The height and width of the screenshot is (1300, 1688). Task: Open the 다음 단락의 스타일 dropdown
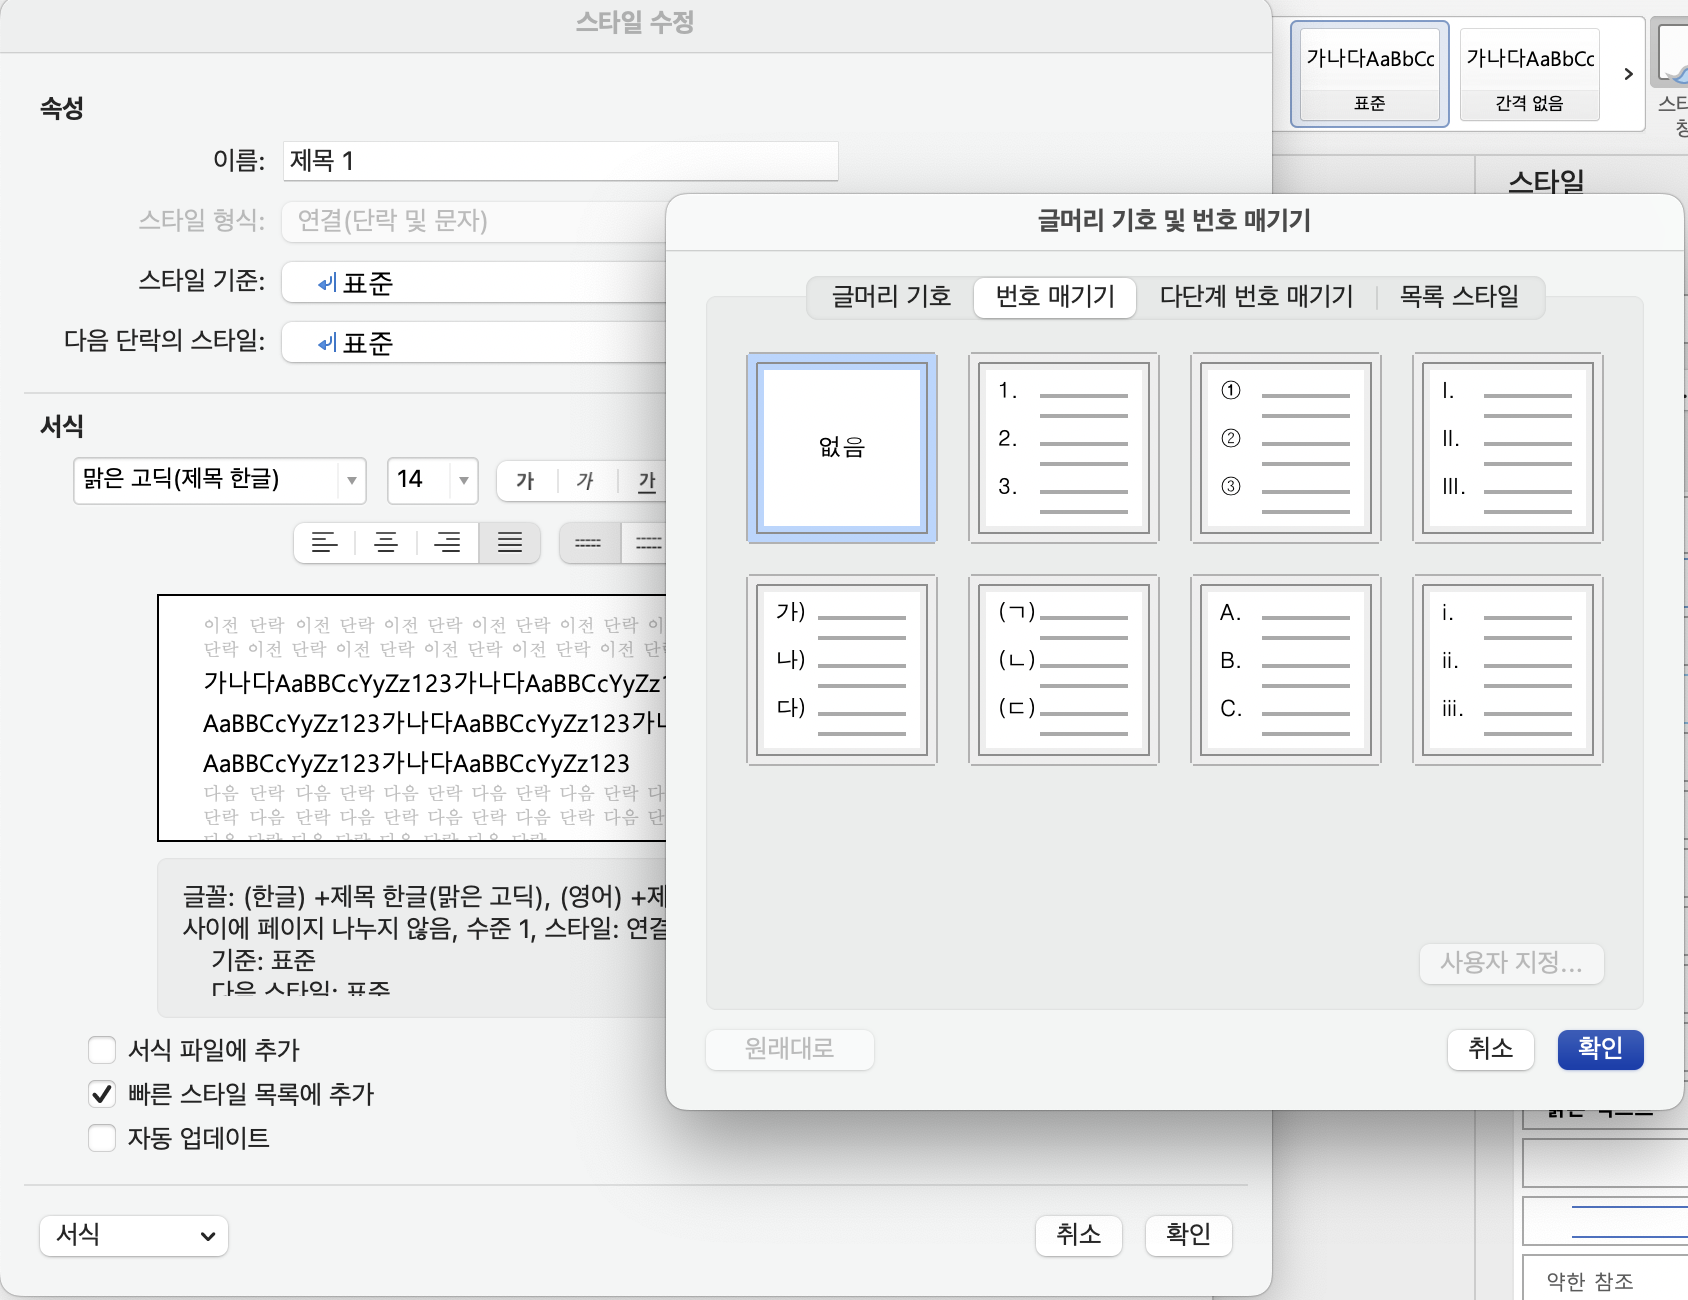[474, 343]
